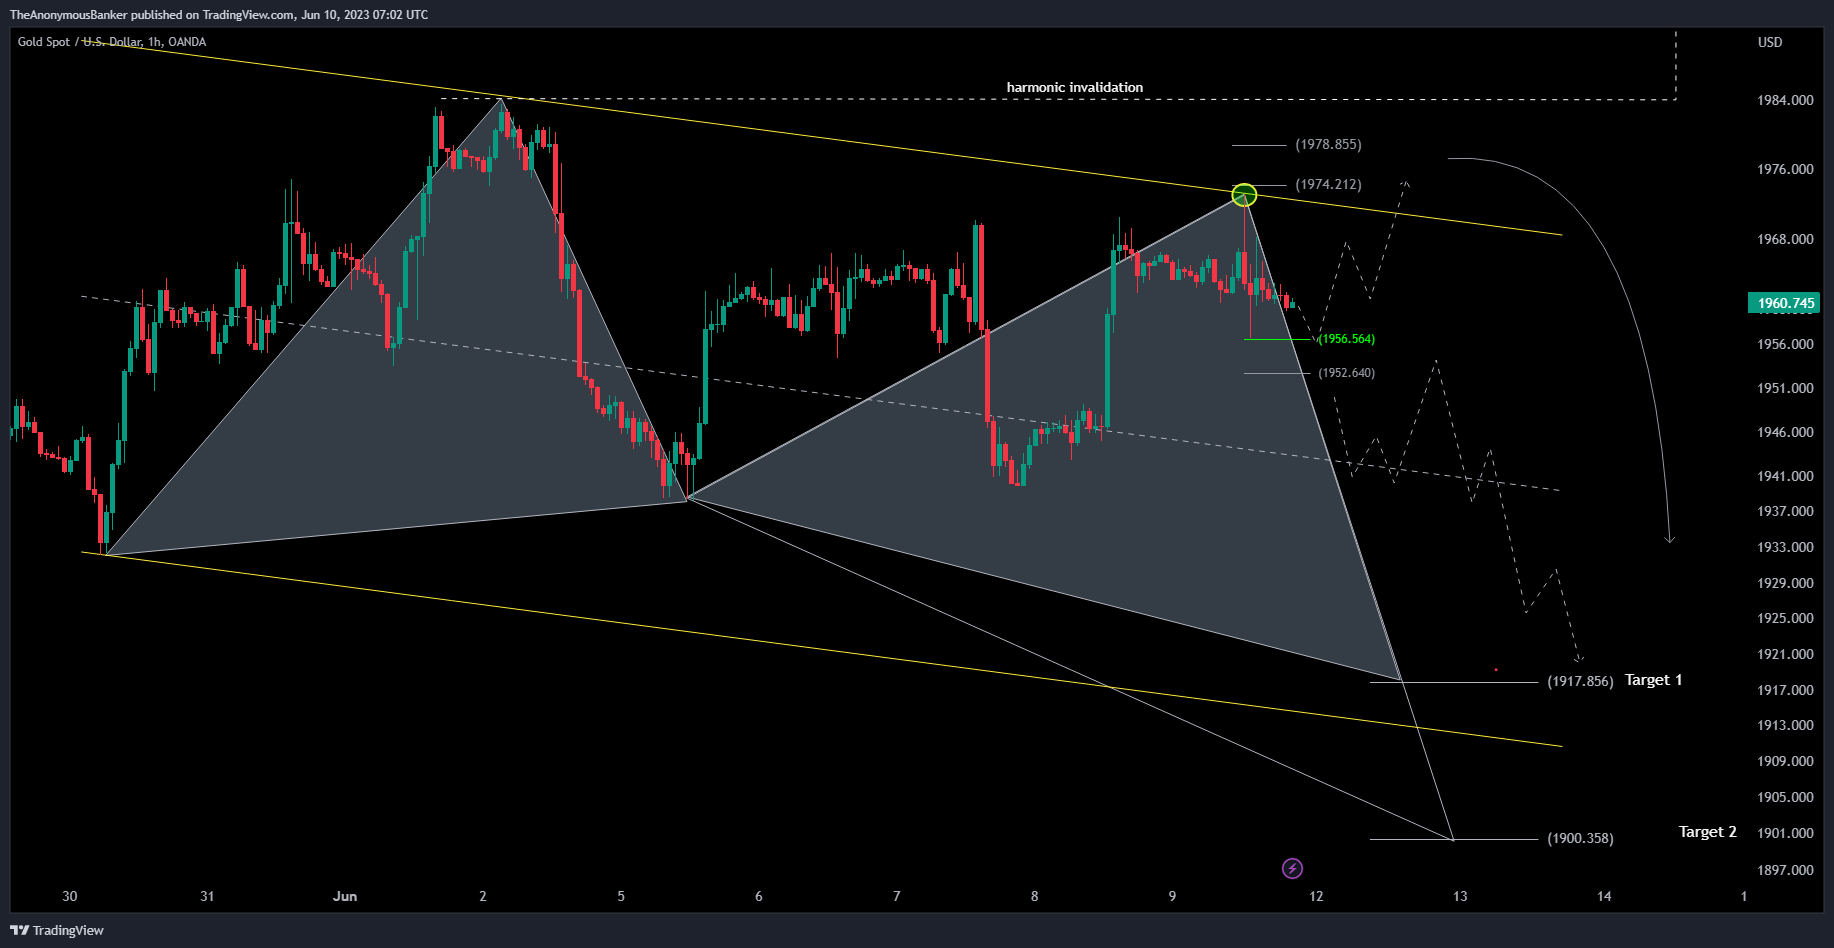The width and height of the screenshot is (1834, 948).
Task: Click the 1956.000 price axis tick
Action: pyautogui.click(x=1785, y=344)
